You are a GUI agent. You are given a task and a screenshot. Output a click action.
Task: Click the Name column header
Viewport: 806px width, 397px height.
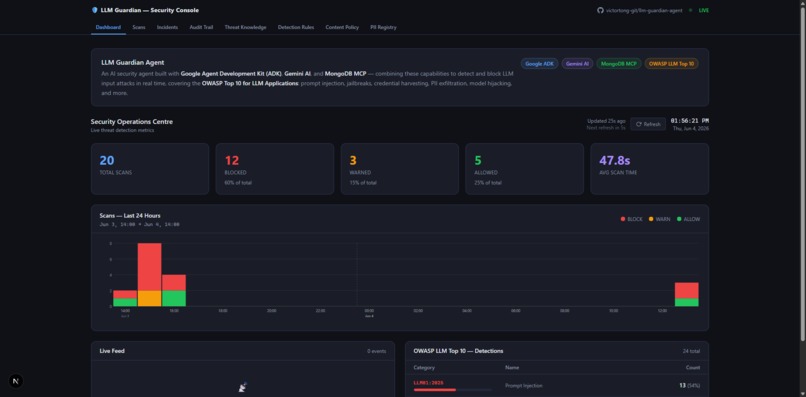512,368
